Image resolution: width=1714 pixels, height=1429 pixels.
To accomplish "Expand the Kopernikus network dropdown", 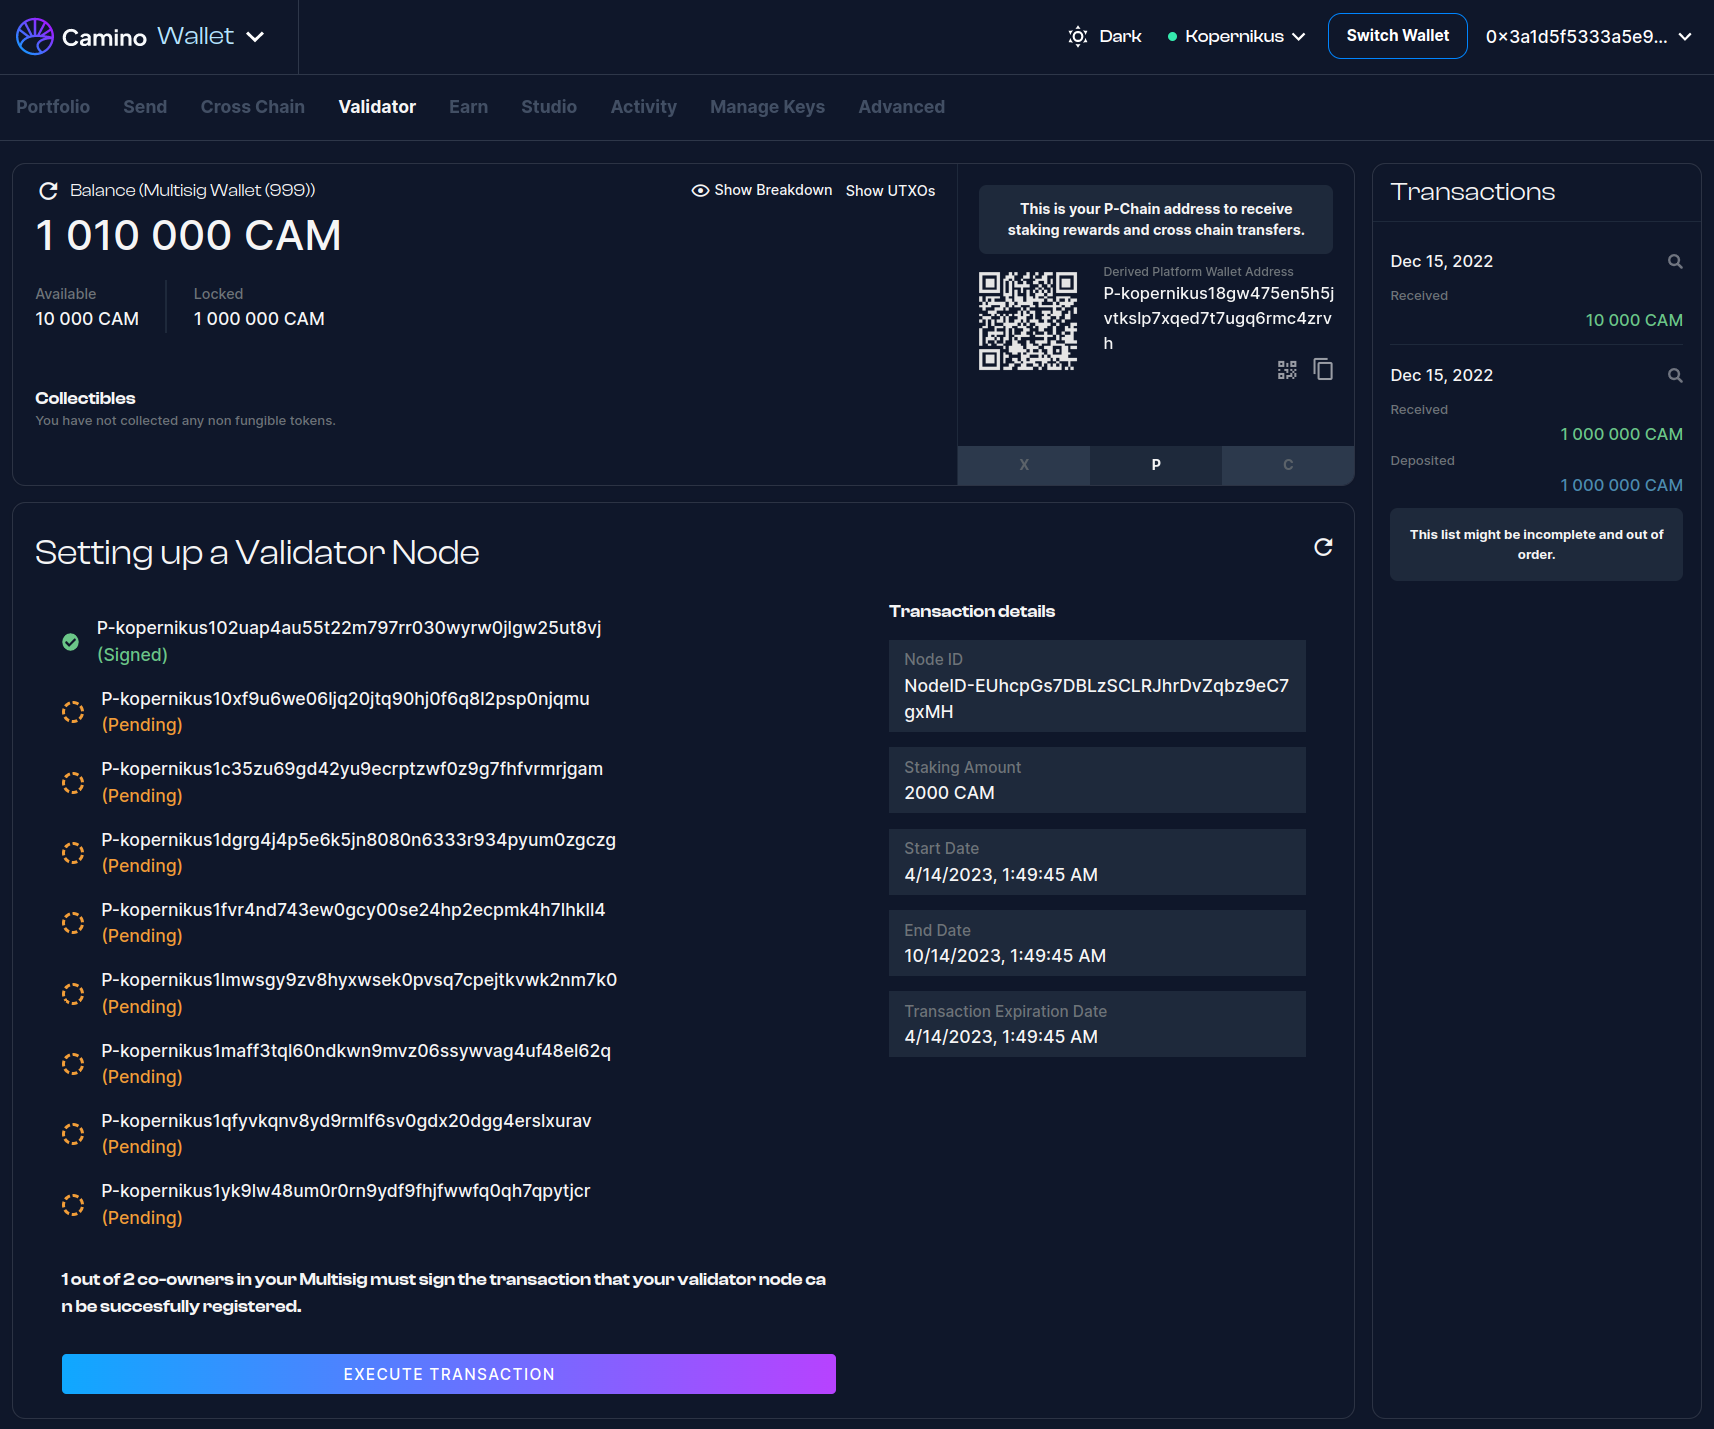I will 1237,37.
